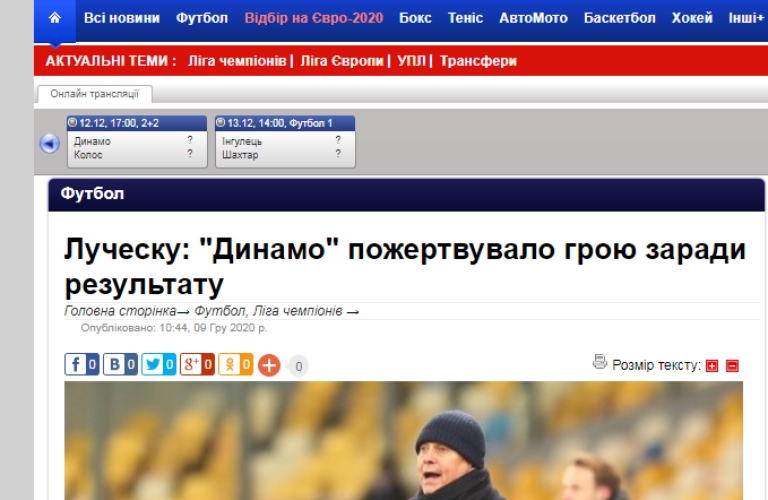The image size is (768, 500).
Task: Click the Головна сторінка breadcrumb
Action: (x=120, y=311)
